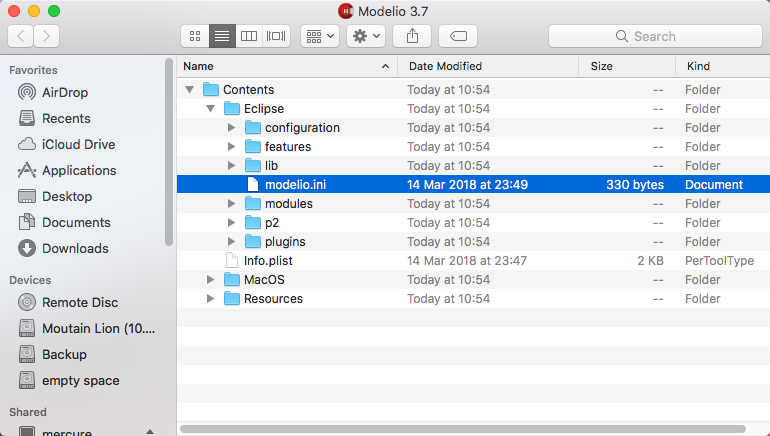Switch to cover flow view
The image size is (770, 436).
coord(276,36)
